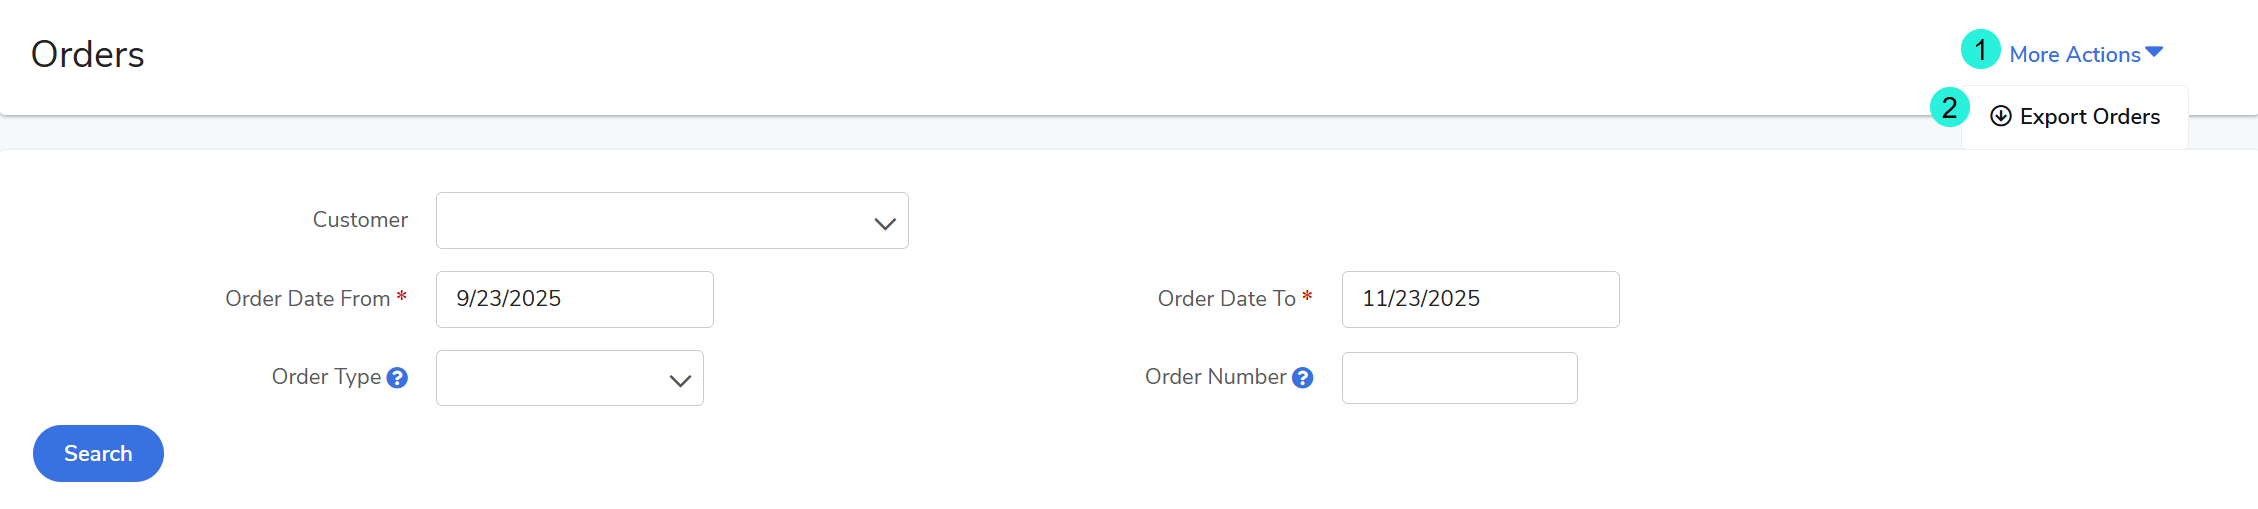Focus the Order Date To field
Viewport: 2258px width, 509px height.
point(1480,299)
